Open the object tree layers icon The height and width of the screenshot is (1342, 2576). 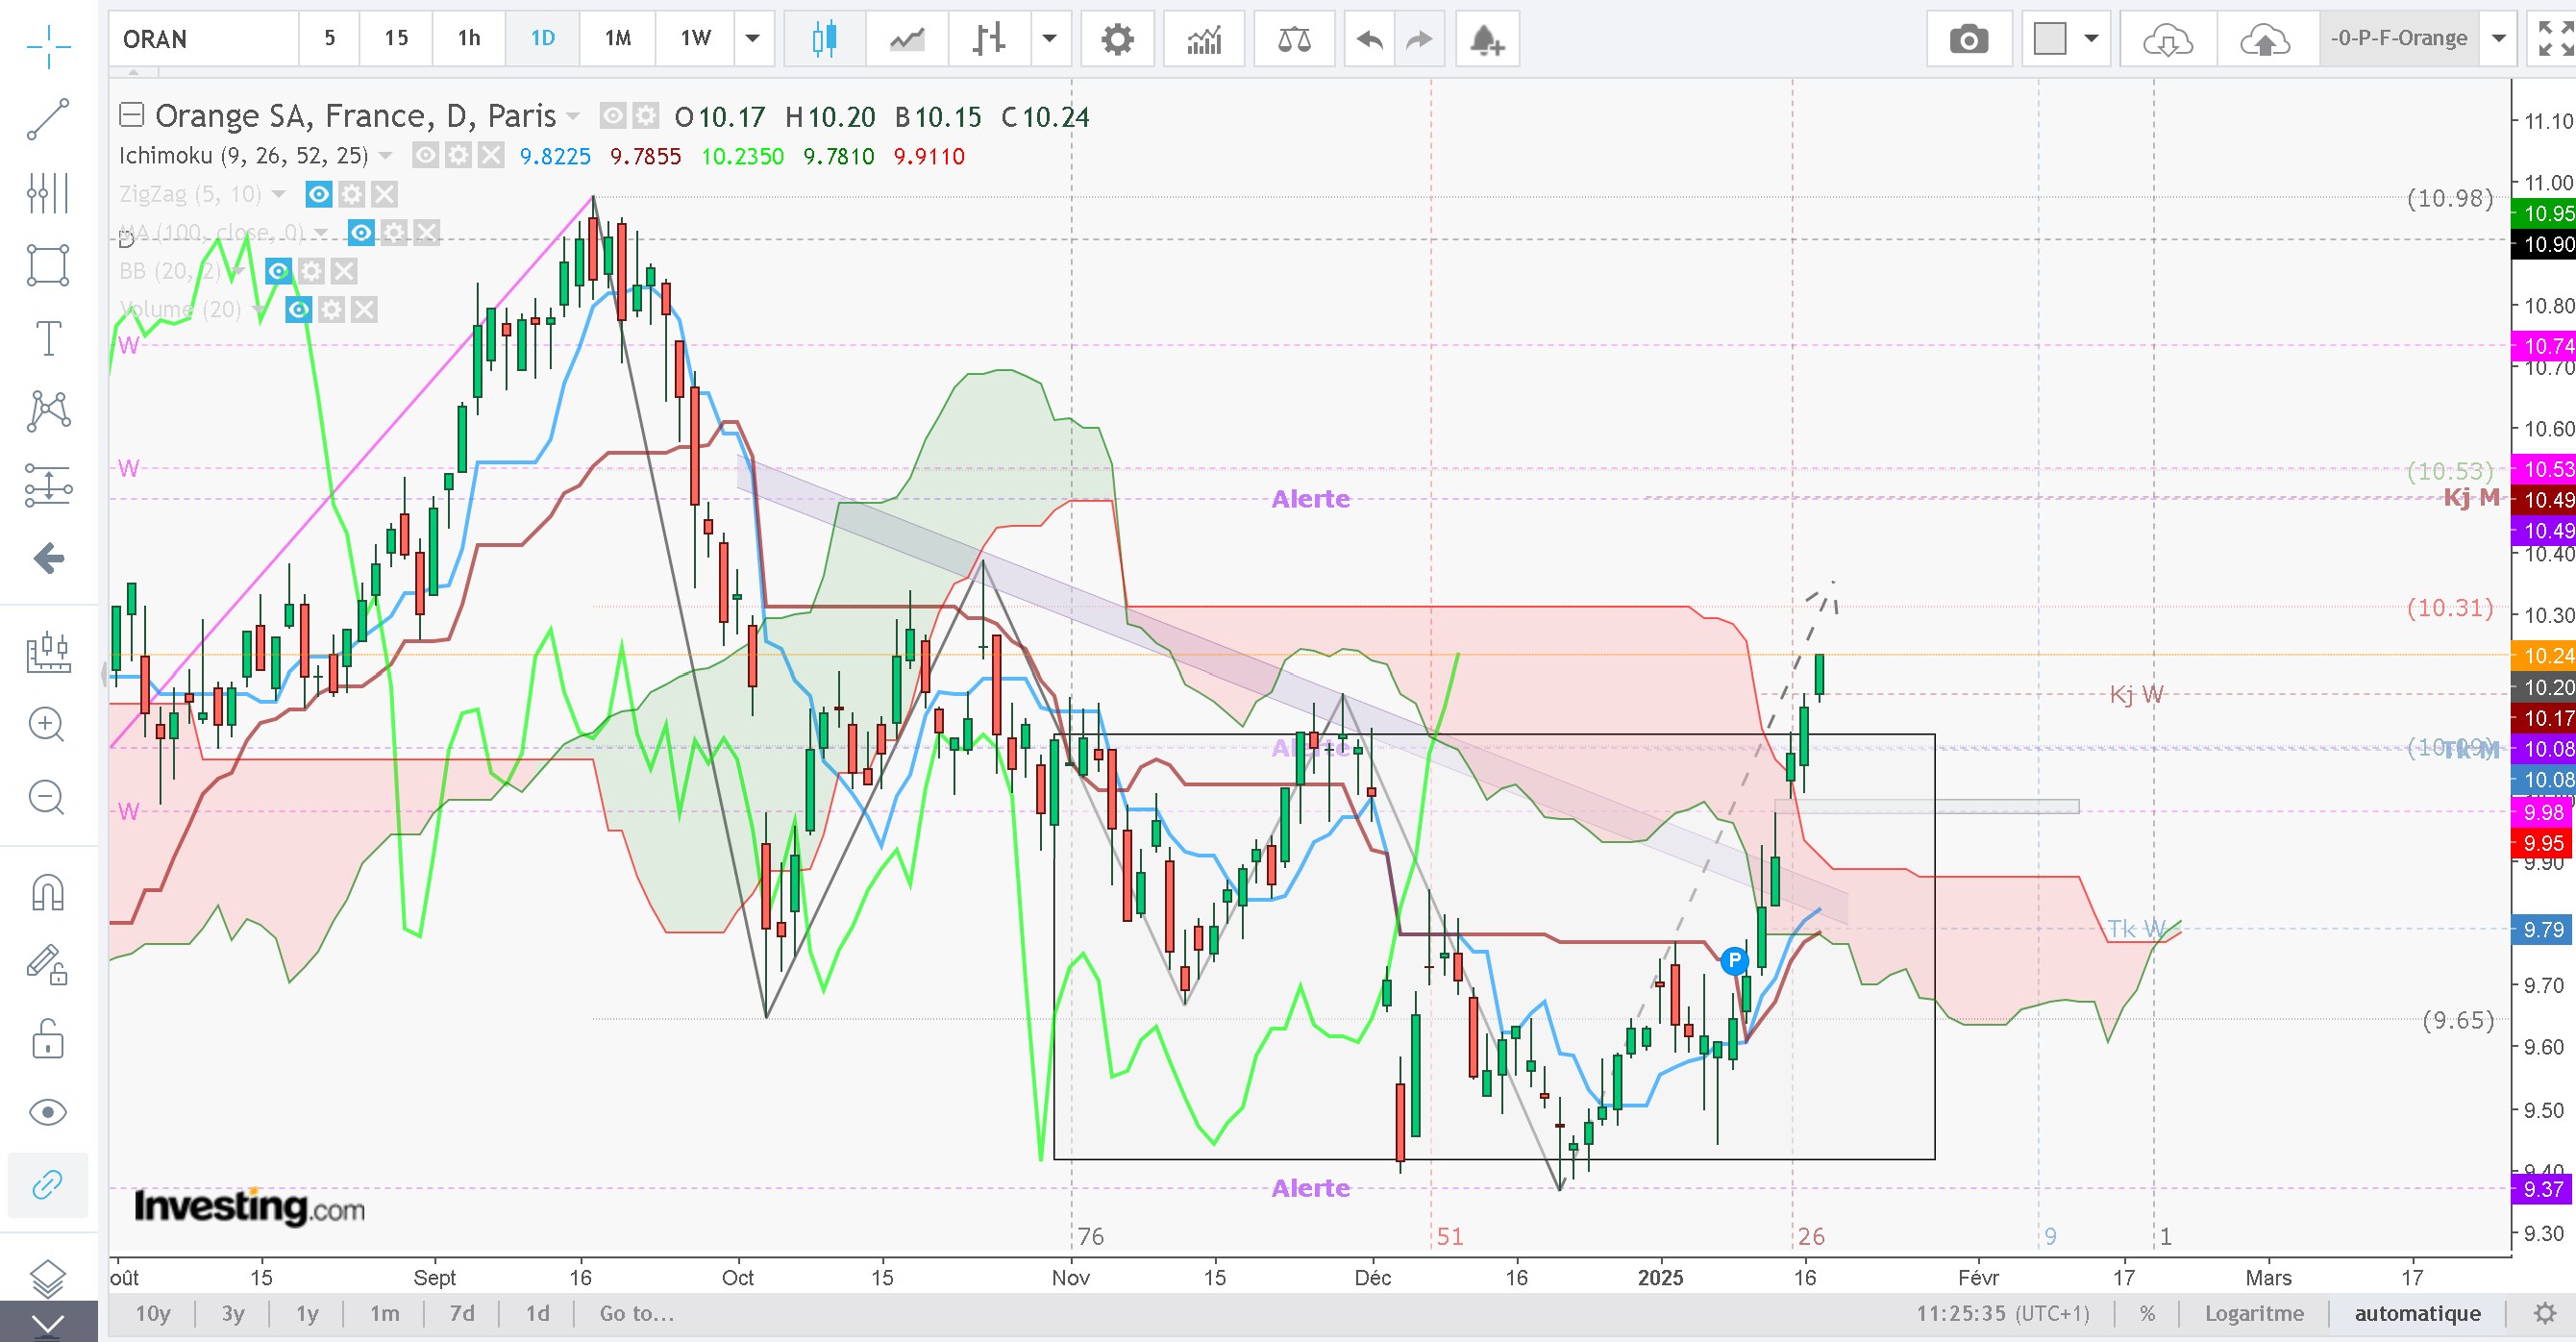[48, 1277]
